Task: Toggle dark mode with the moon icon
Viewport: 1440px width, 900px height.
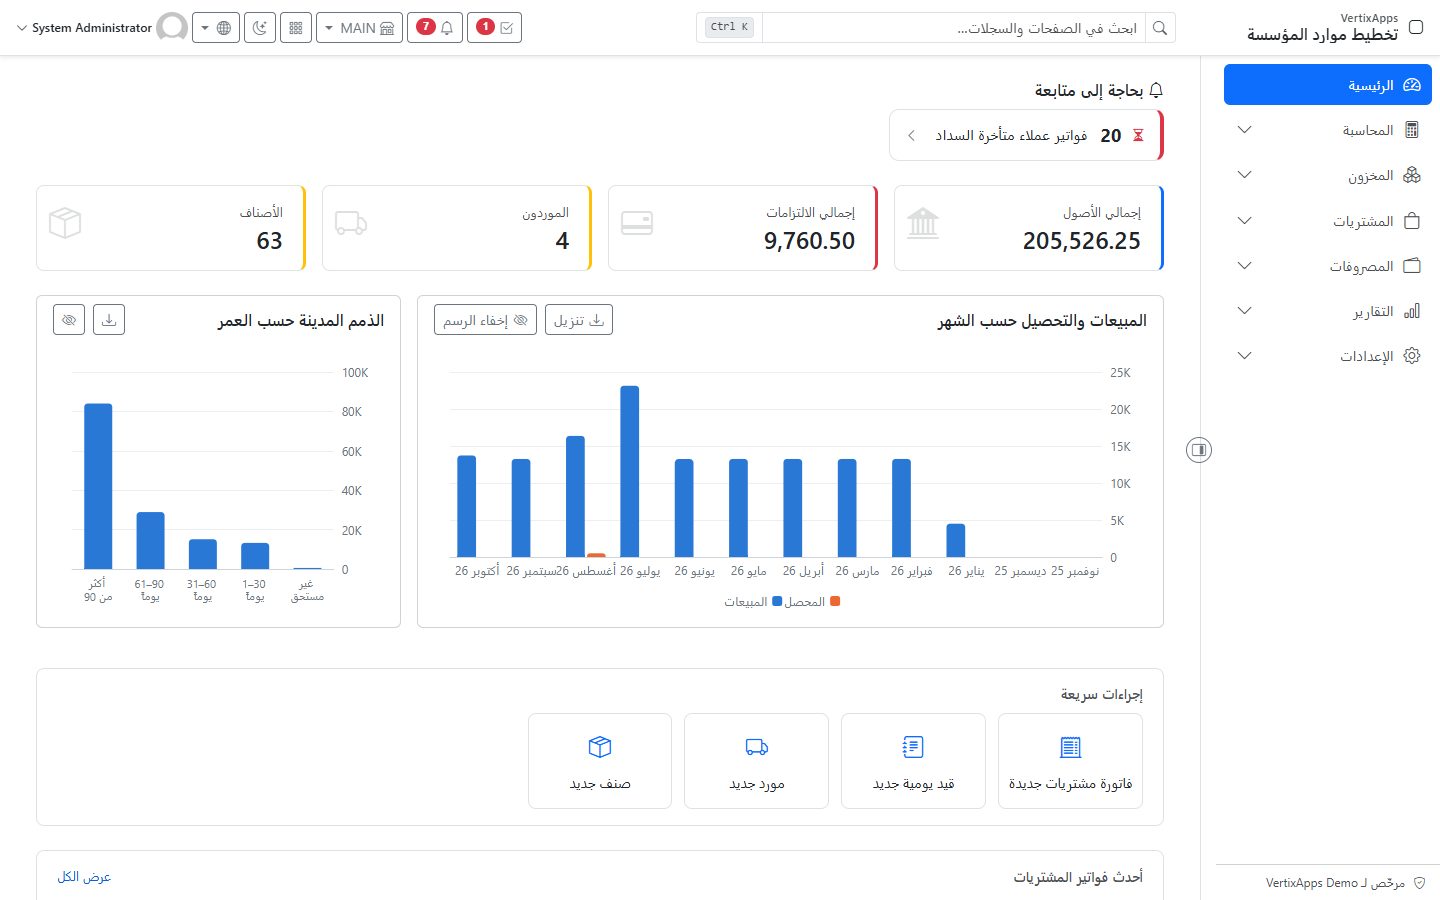Action: tap(260, 28)
